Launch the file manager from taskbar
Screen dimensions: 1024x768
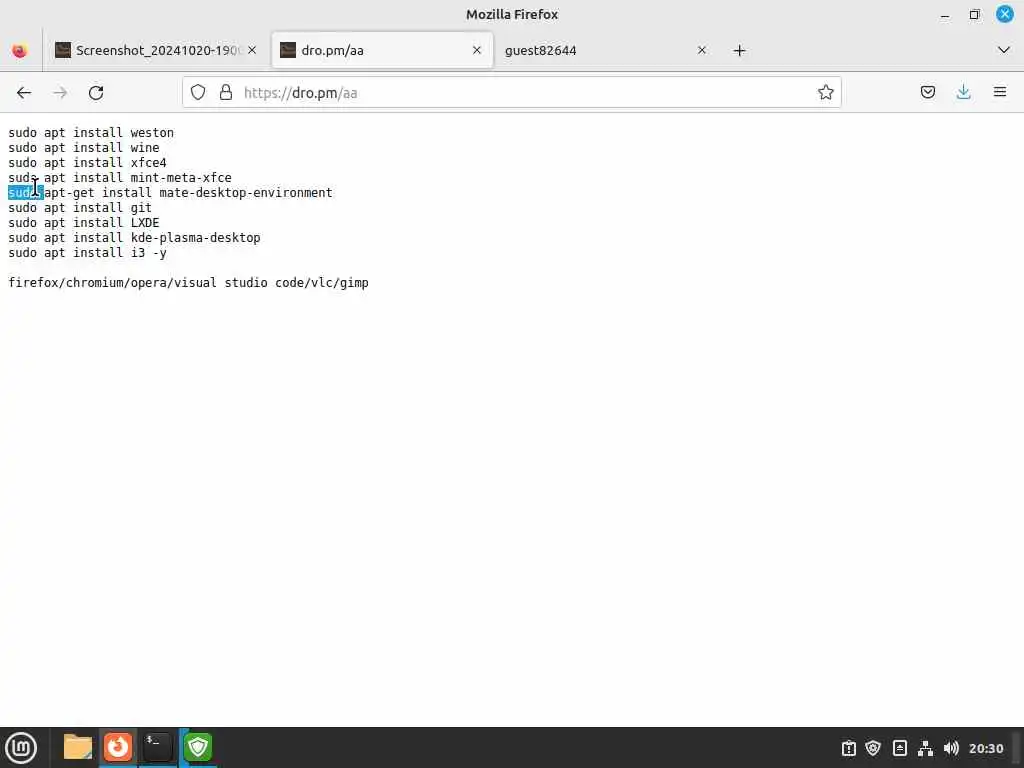78,747
